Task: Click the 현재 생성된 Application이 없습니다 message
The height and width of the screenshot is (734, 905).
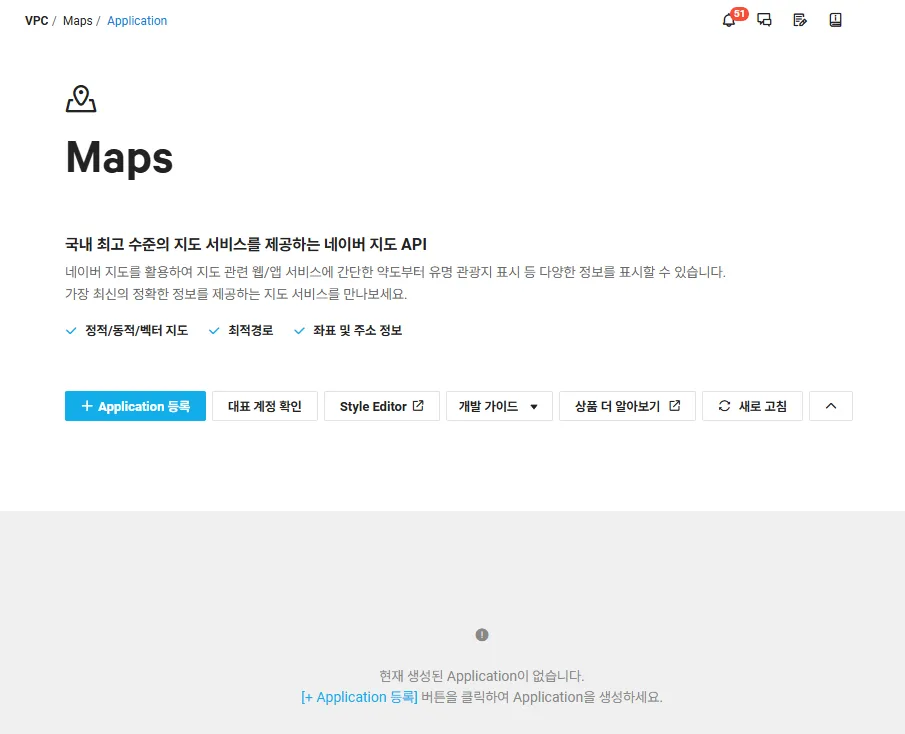Action: (481, 676)
